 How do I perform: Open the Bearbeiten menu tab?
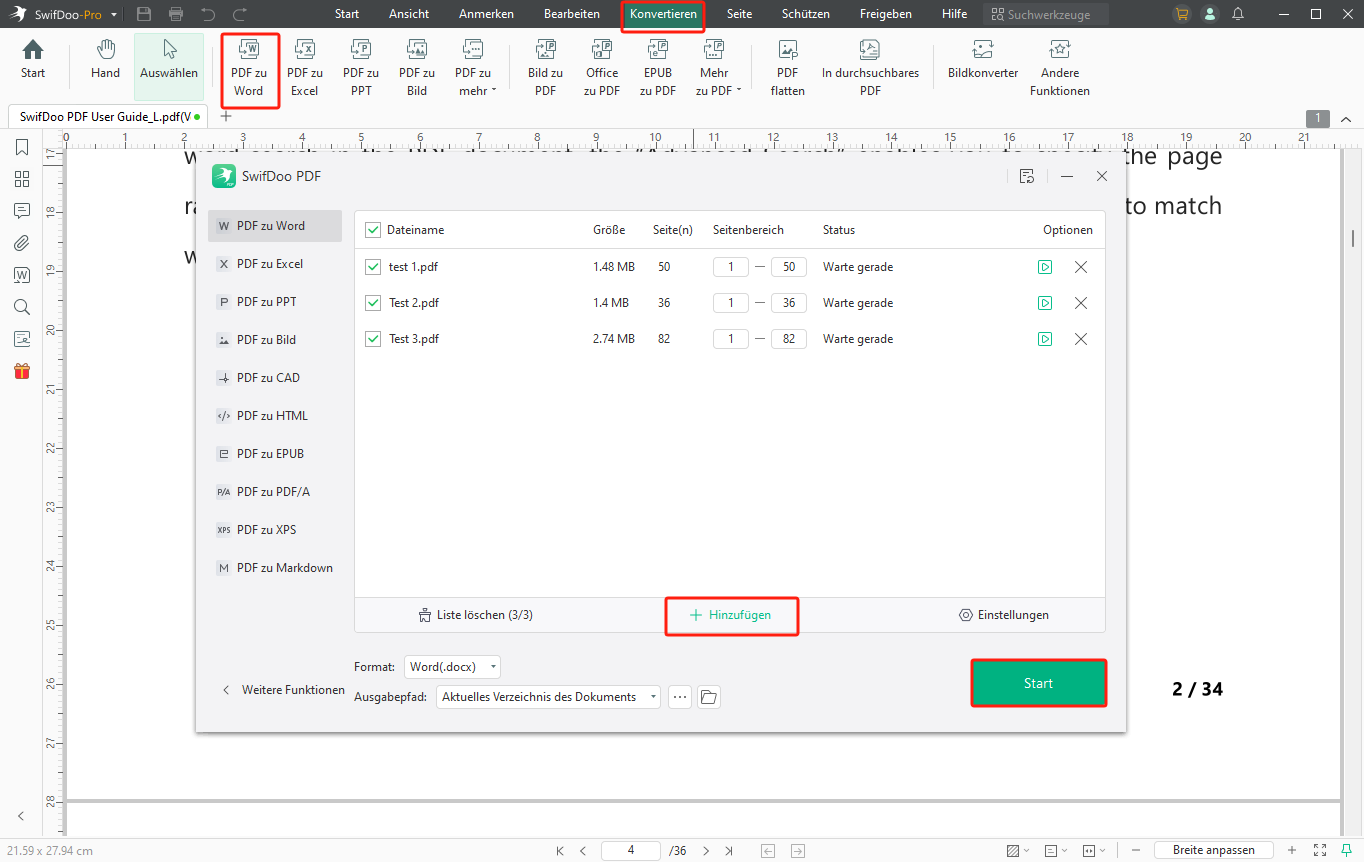click(572, 14)
